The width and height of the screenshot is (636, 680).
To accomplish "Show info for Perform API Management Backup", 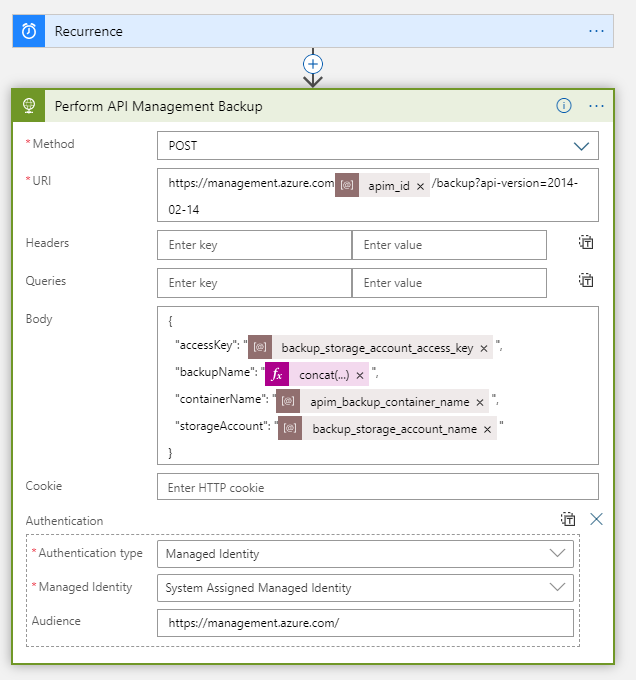I will 564,106.
